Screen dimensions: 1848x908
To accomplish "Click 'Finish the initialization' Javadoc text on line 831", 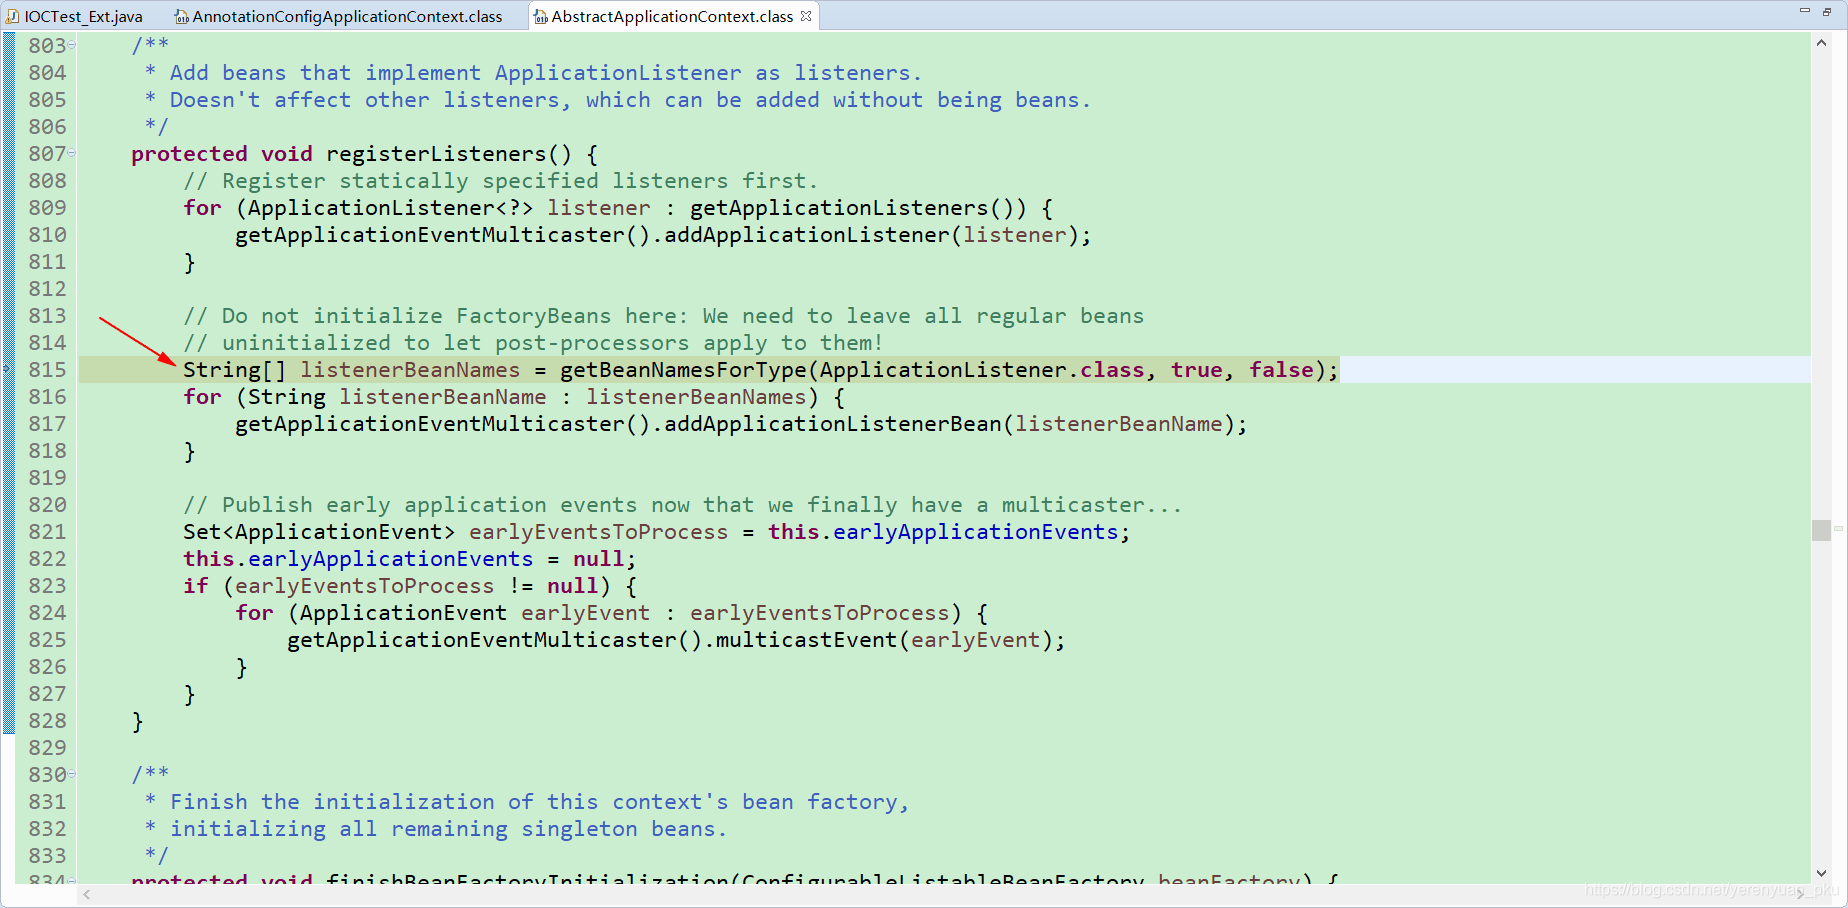I will (539, 802).
